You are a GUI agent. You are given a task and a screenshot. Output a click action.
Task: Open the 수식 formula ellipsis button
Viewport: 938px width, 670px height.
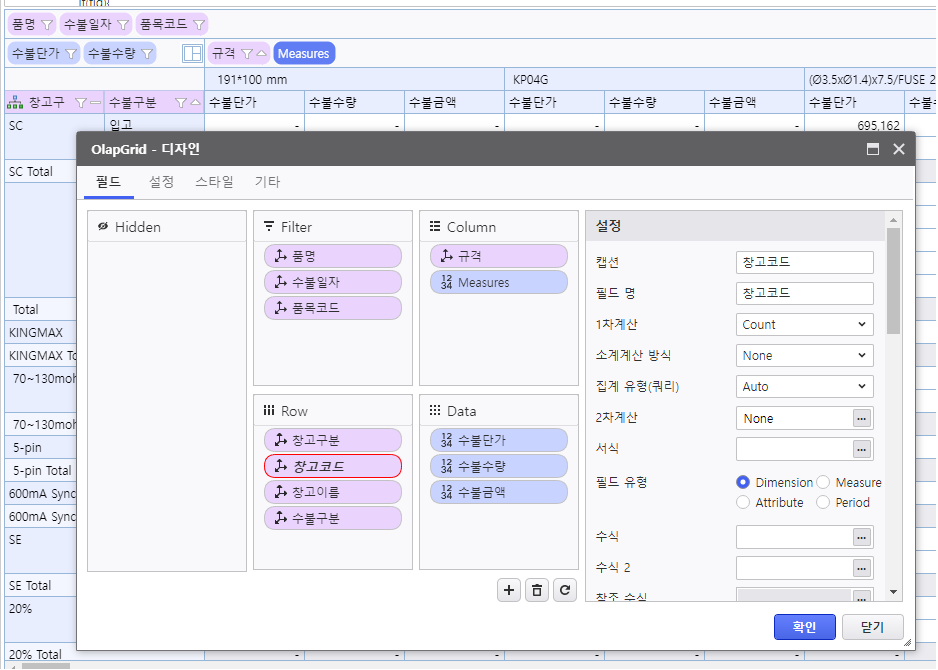(x=861, y=537)
